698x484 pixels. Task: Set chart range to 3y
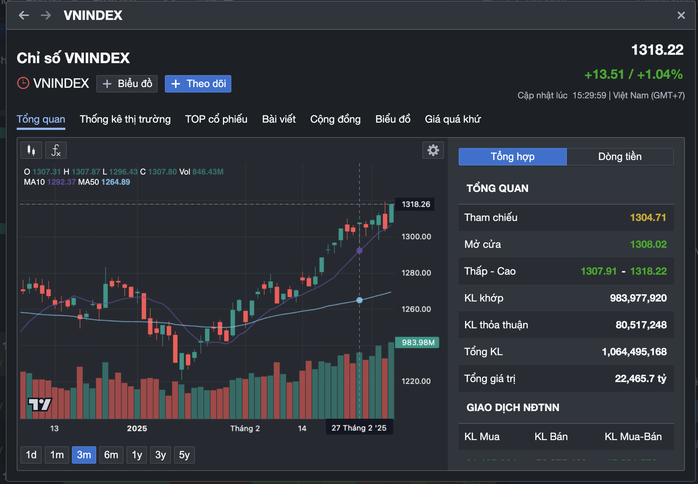pyautogui.click(x=160, y=455)
